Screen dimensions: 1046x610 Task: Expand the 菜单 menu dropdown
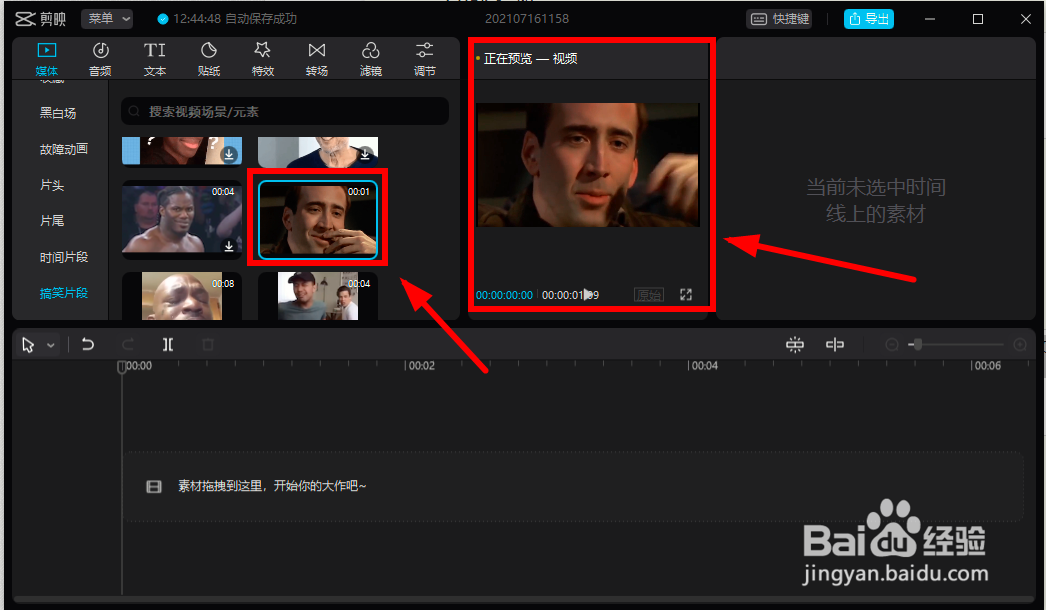(107, 19)
